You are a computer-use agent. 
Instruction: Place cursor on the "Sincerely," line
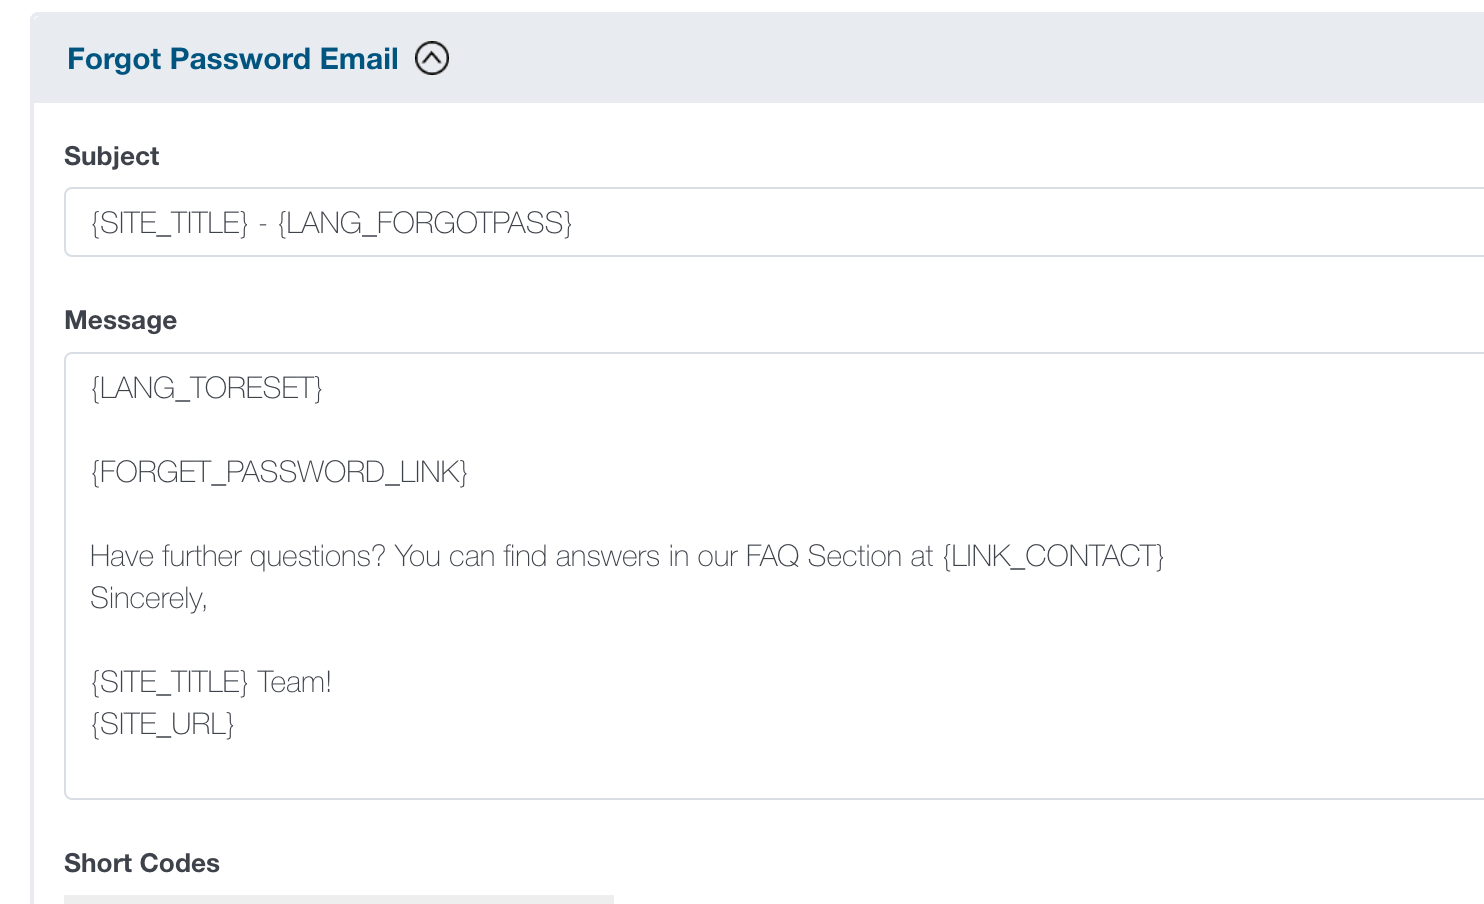(148, 598)
